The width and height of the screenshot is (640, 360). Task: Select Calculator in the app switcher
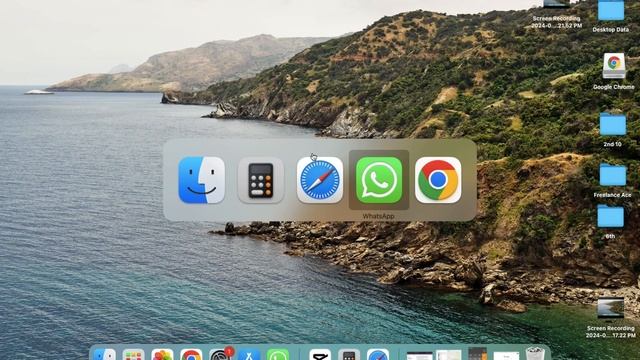point(261,180)
